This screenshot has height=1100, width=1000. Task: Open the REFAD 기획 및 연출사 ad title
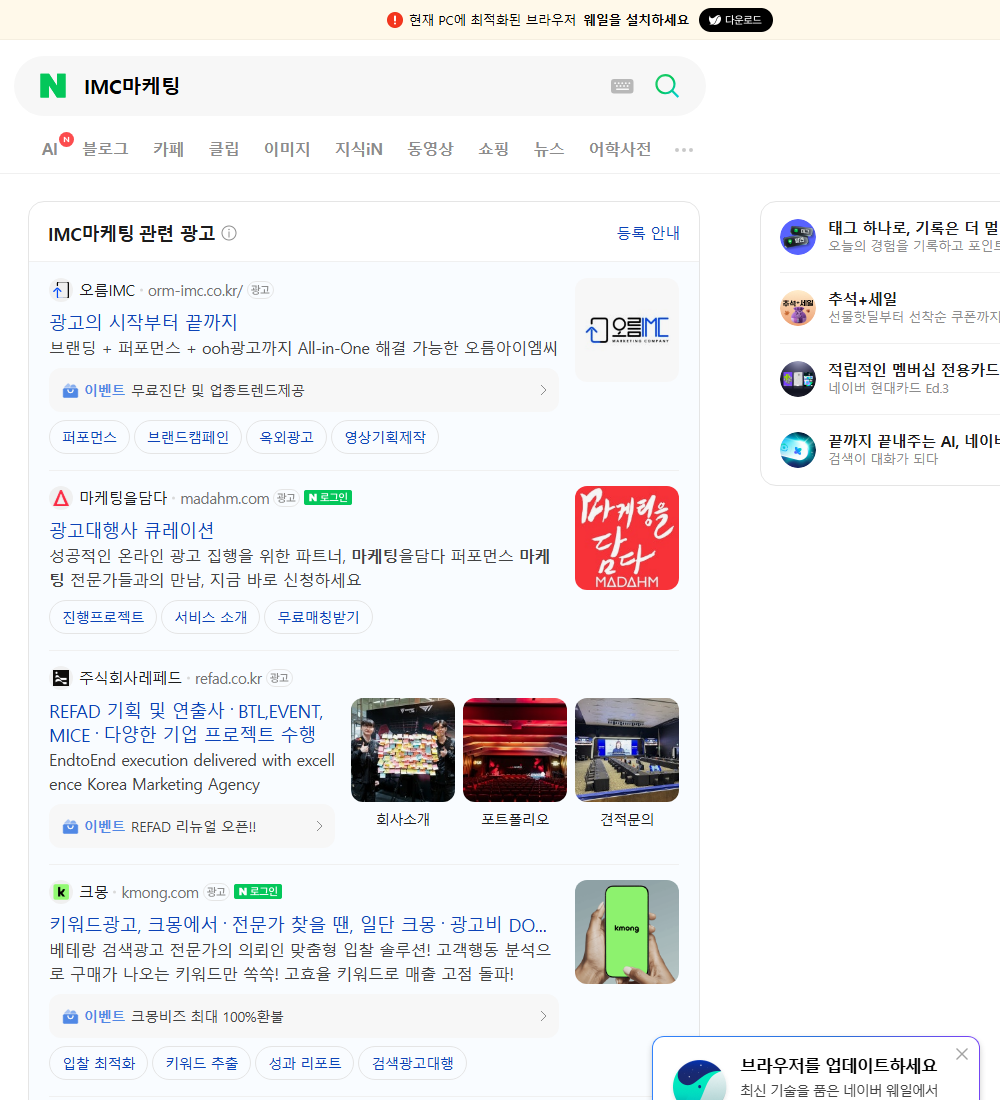click(186, 723)
